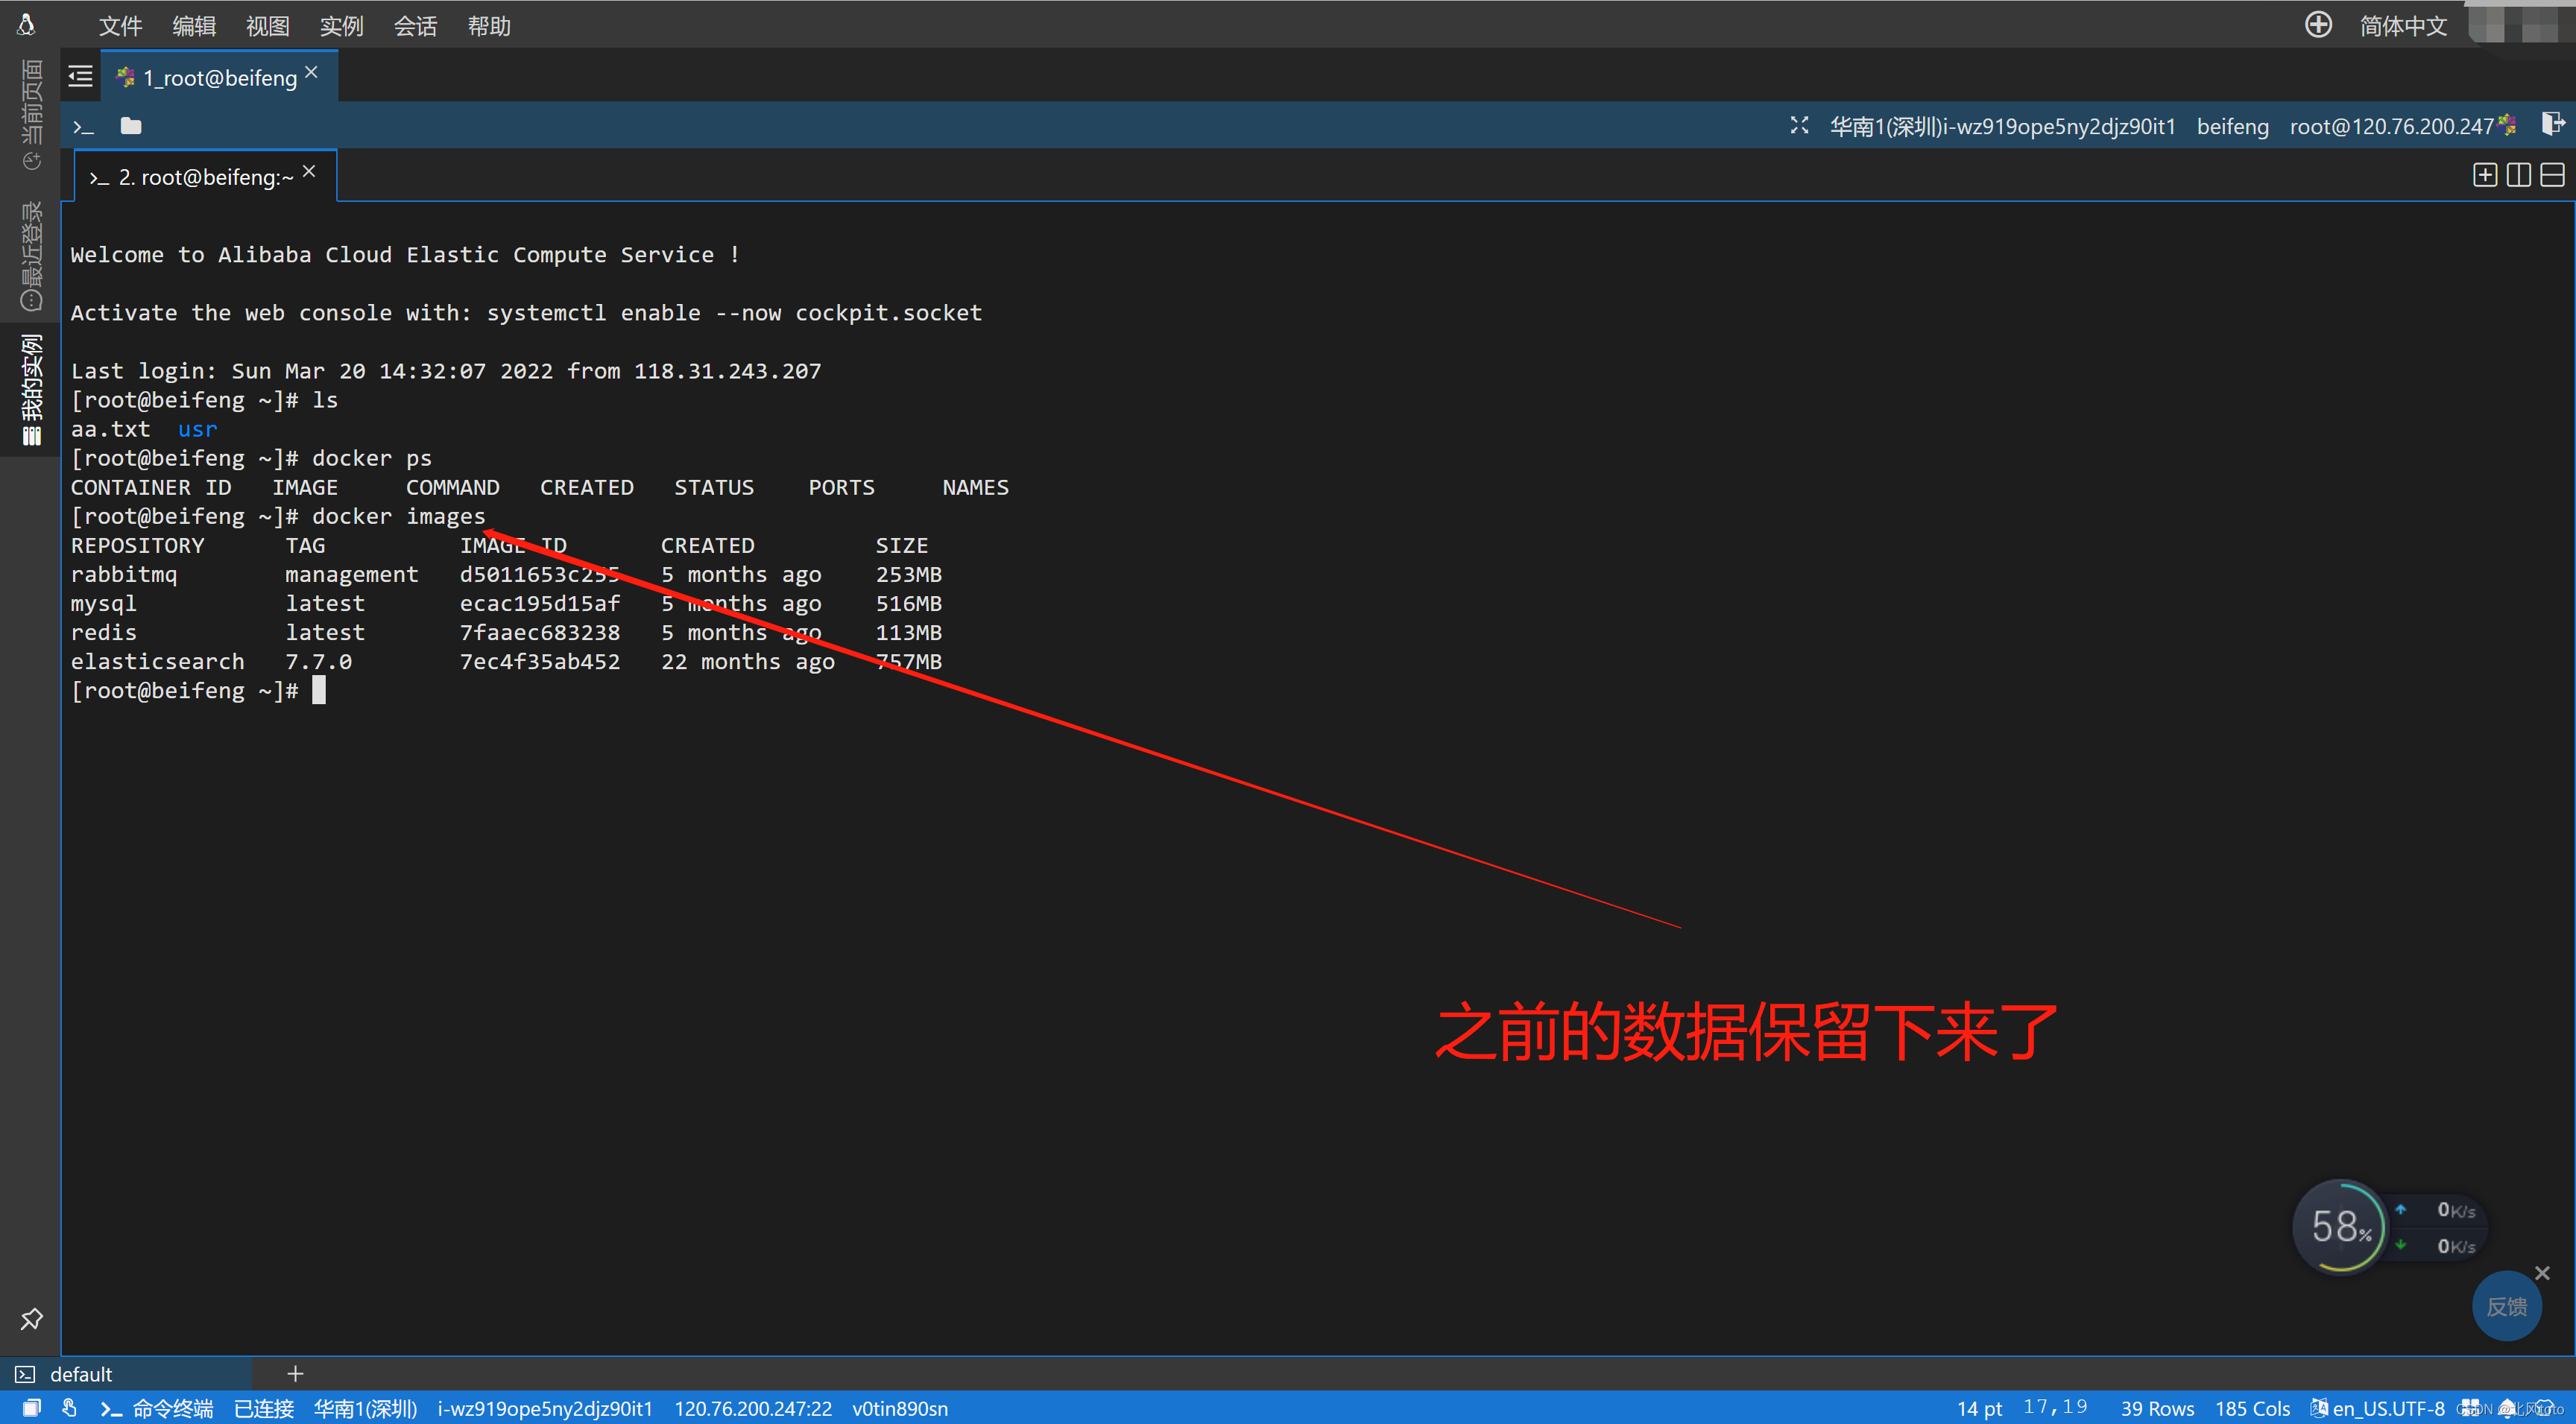Image resolution: width=2576 pixels, height=1424 pixels.
Task: Collapse the sidebar with the hamburger icon
Action: click(80, 76)
